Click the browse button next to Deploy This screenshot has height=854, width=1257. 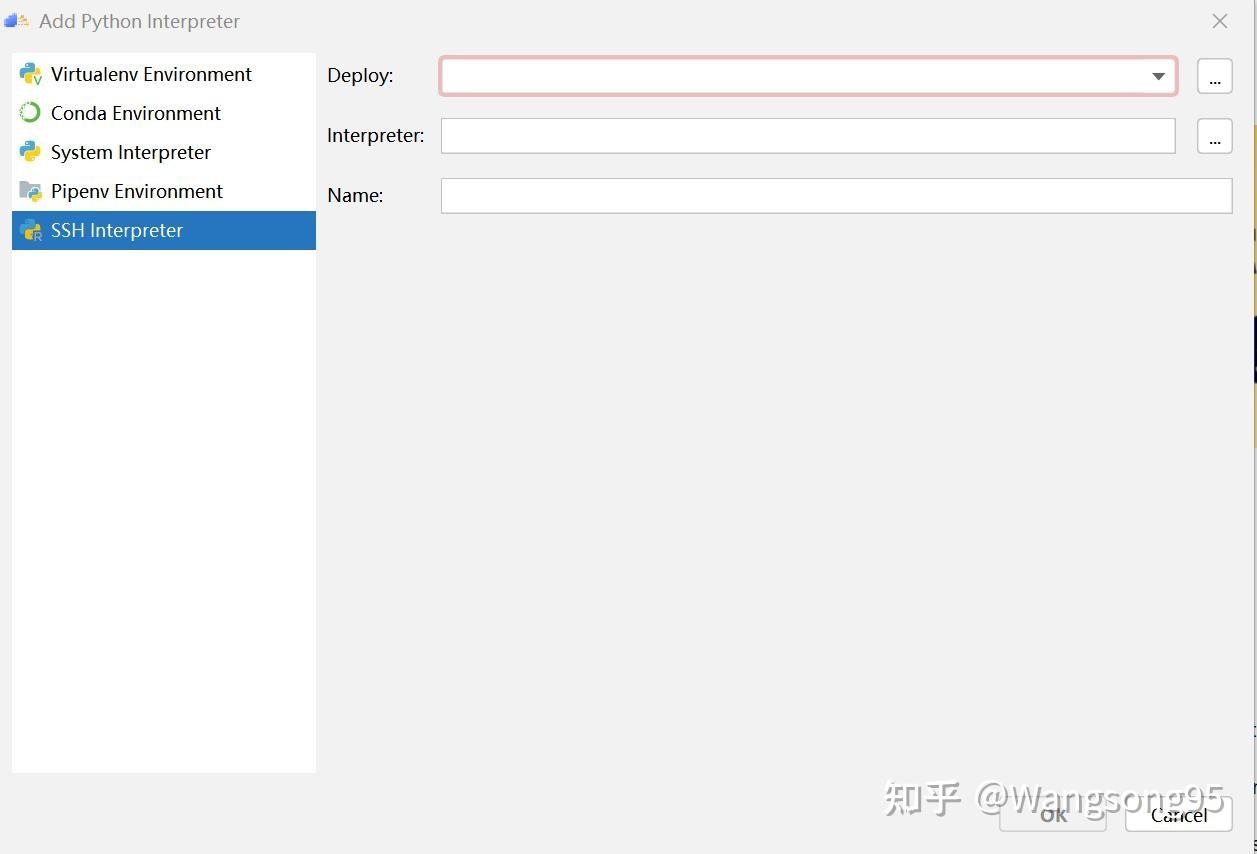pyautogui.click(x=1214, y=76)
